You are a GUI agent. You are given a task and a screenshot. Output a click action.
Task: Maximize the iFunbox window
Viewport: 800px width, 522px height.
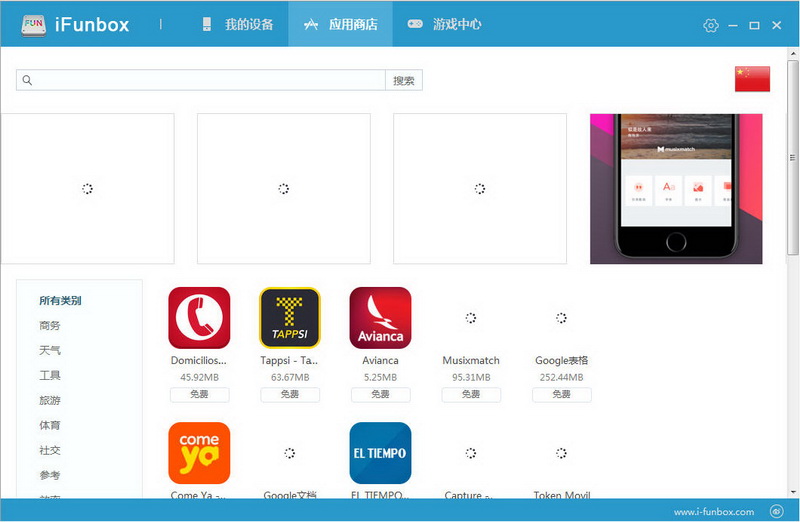tap(754, 26)
